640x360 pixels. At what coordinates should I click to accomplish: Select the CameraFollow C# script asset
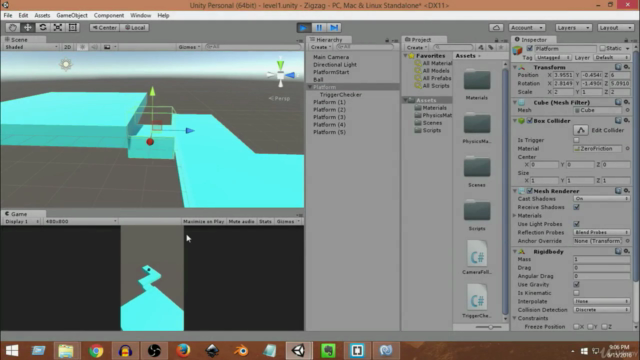(x=477, y=253)
